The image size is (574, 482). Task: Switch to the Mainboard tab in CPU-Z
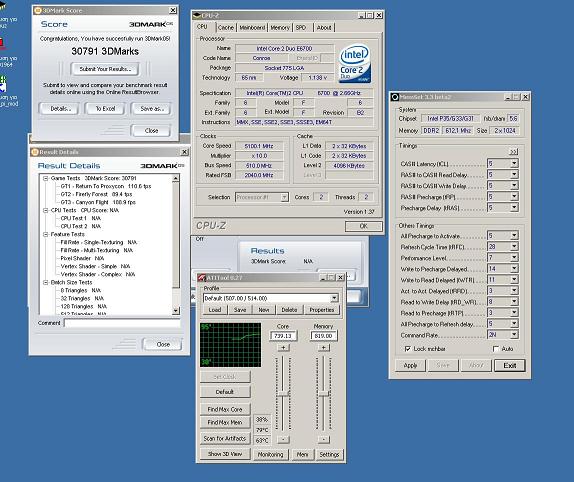click(252, 27)
